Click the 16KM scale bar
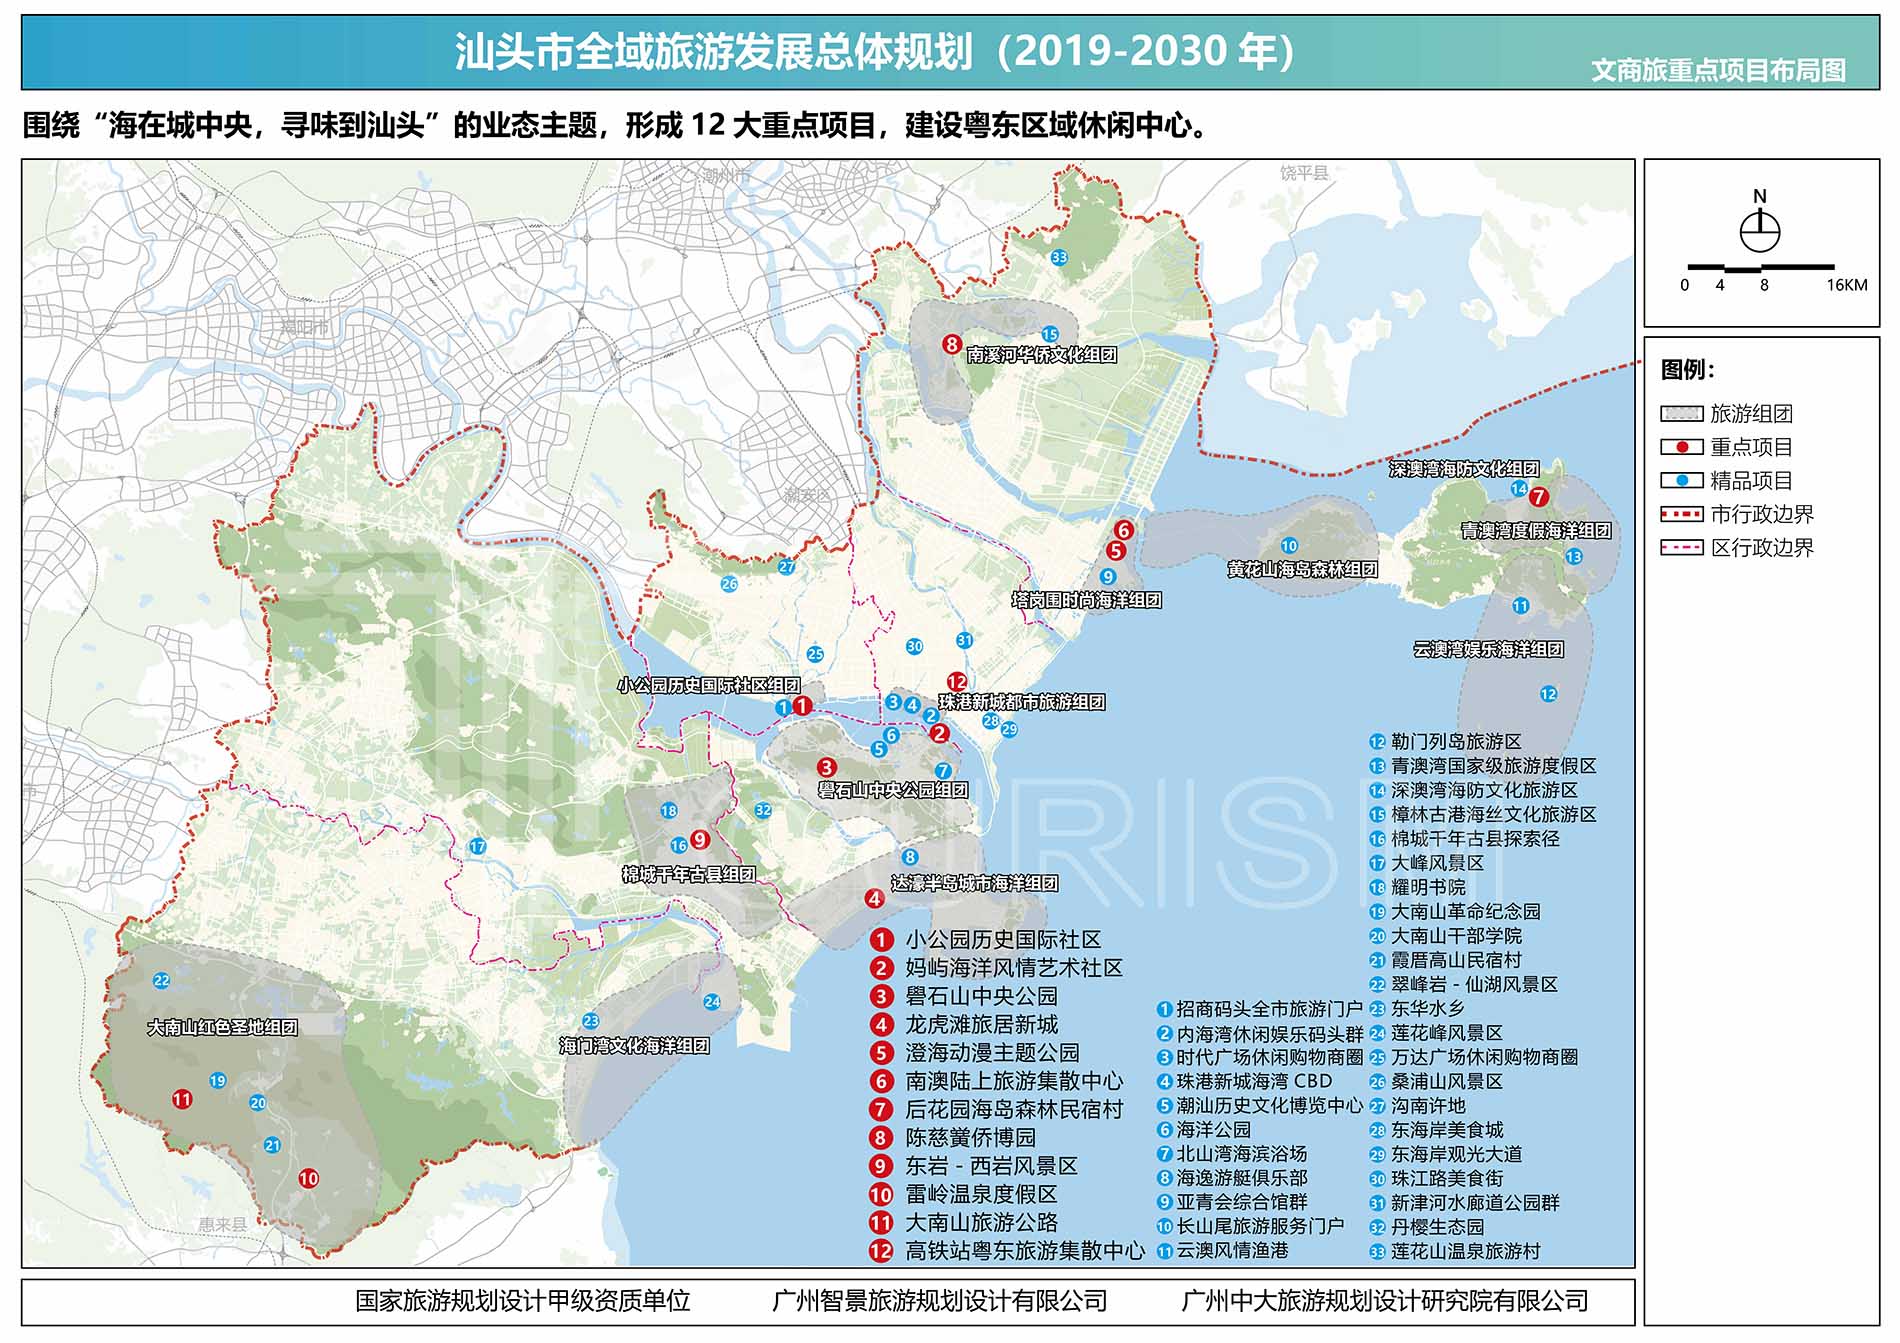Screen dimensions: 1900x1343 point(1760,268)
